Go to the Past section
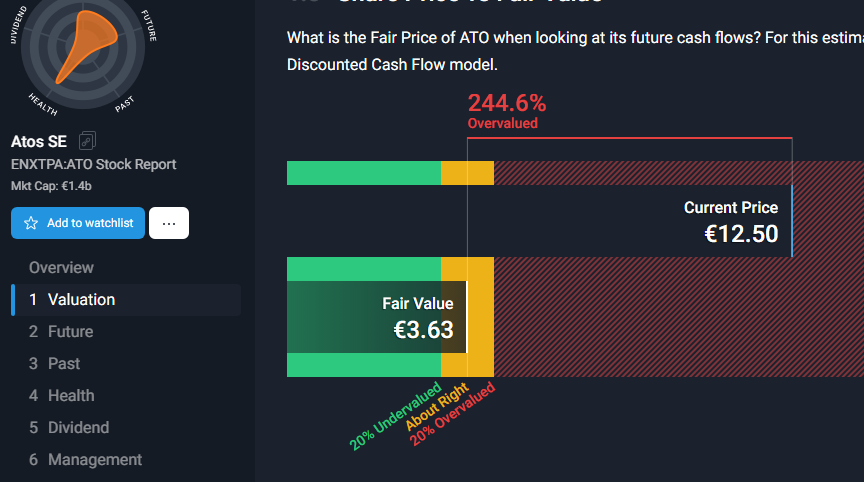Viewport: 864px width, 482px height. [55, 364]
